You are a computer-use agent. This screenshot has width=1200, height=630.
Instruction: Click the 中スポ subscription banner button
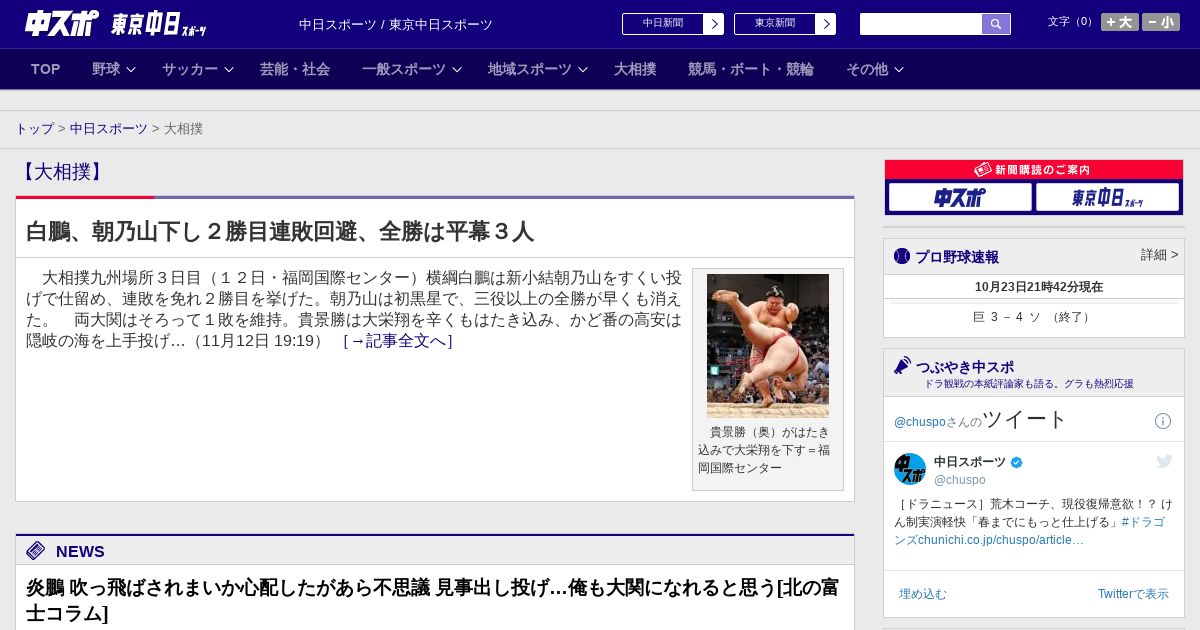[960, 197]
